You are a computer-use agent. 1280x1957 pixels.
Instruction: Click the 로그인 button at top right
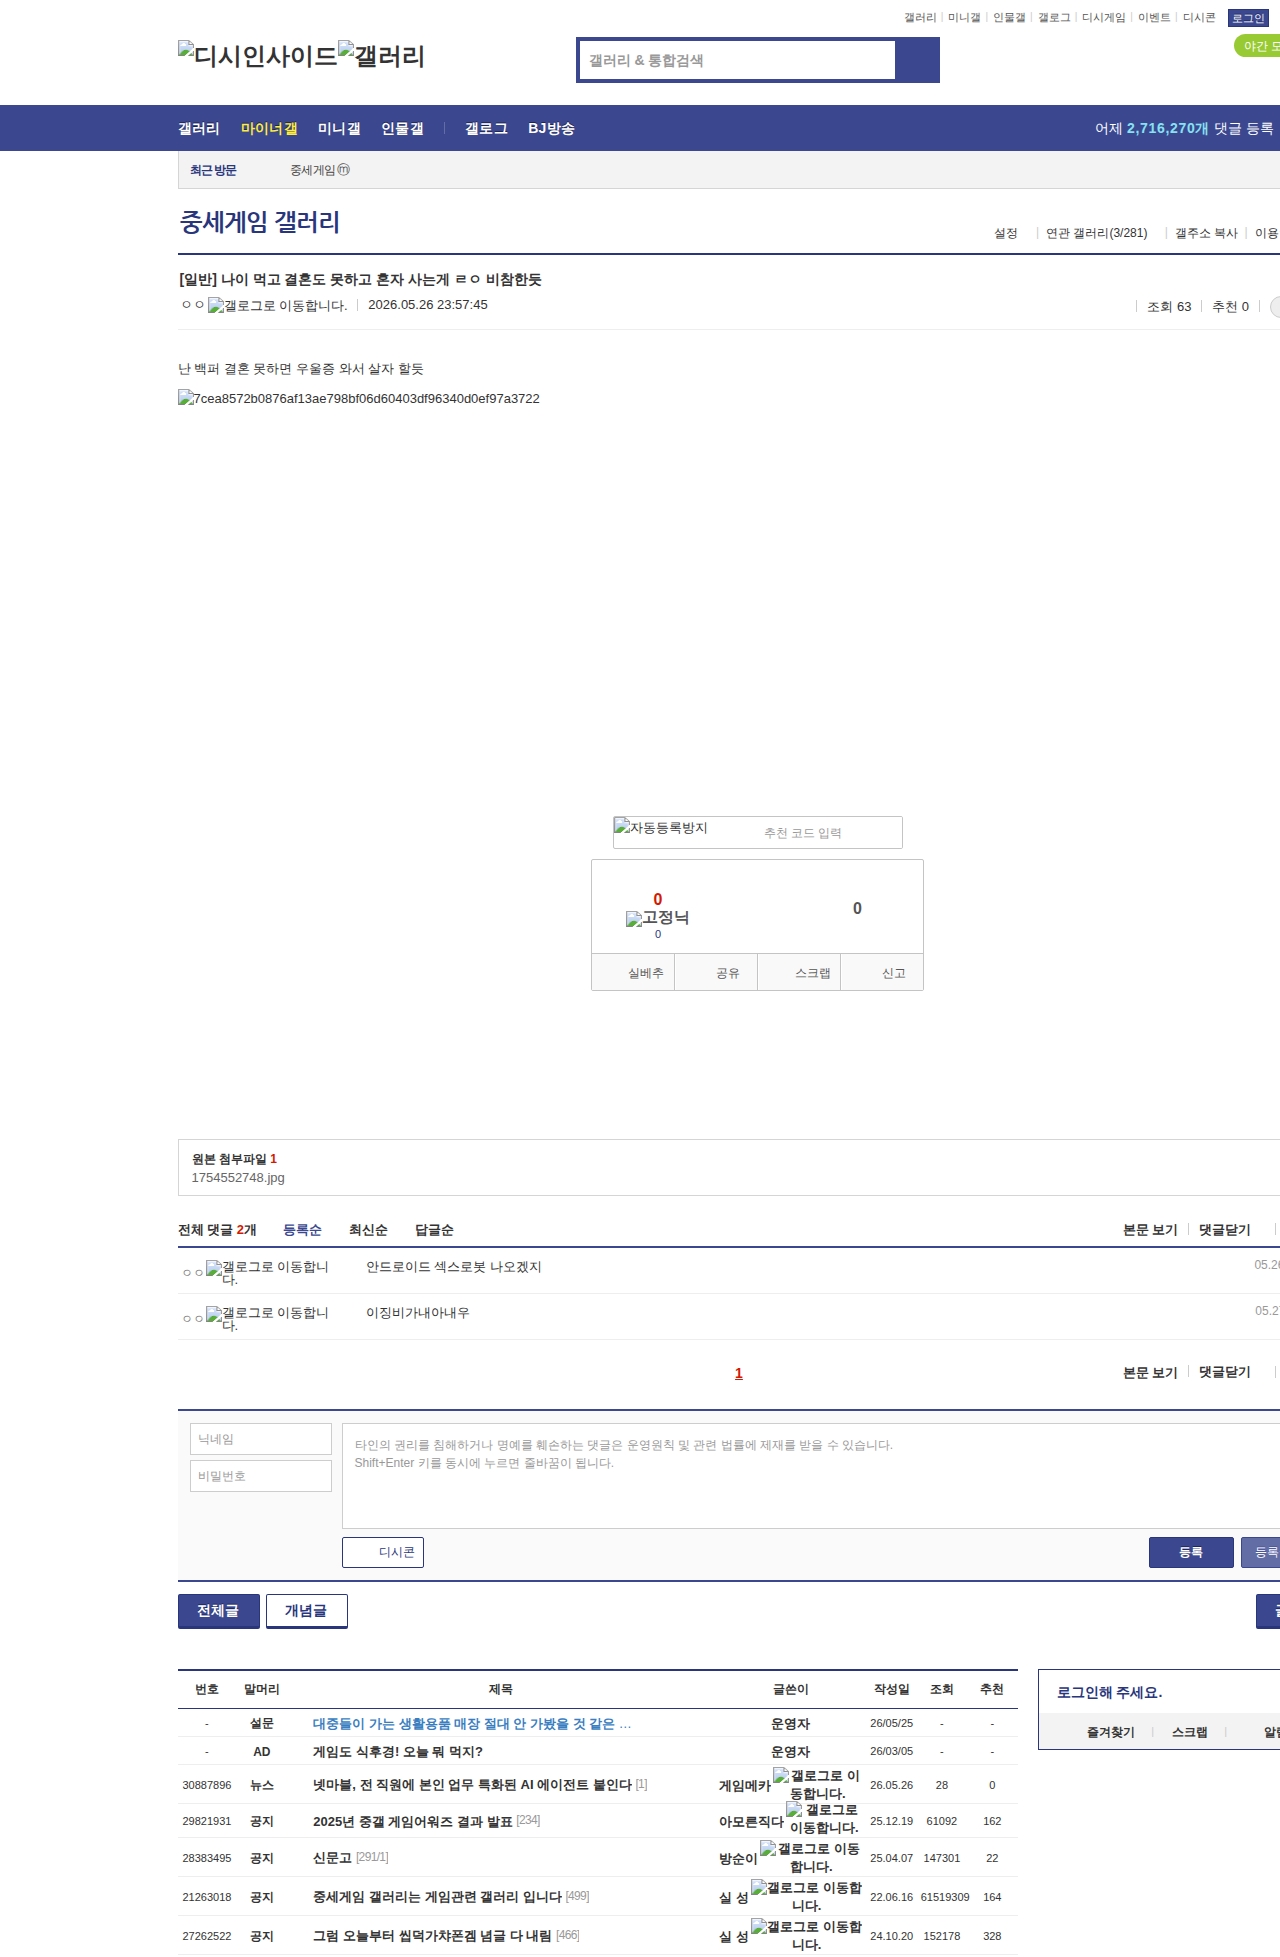click(1248, 18)
